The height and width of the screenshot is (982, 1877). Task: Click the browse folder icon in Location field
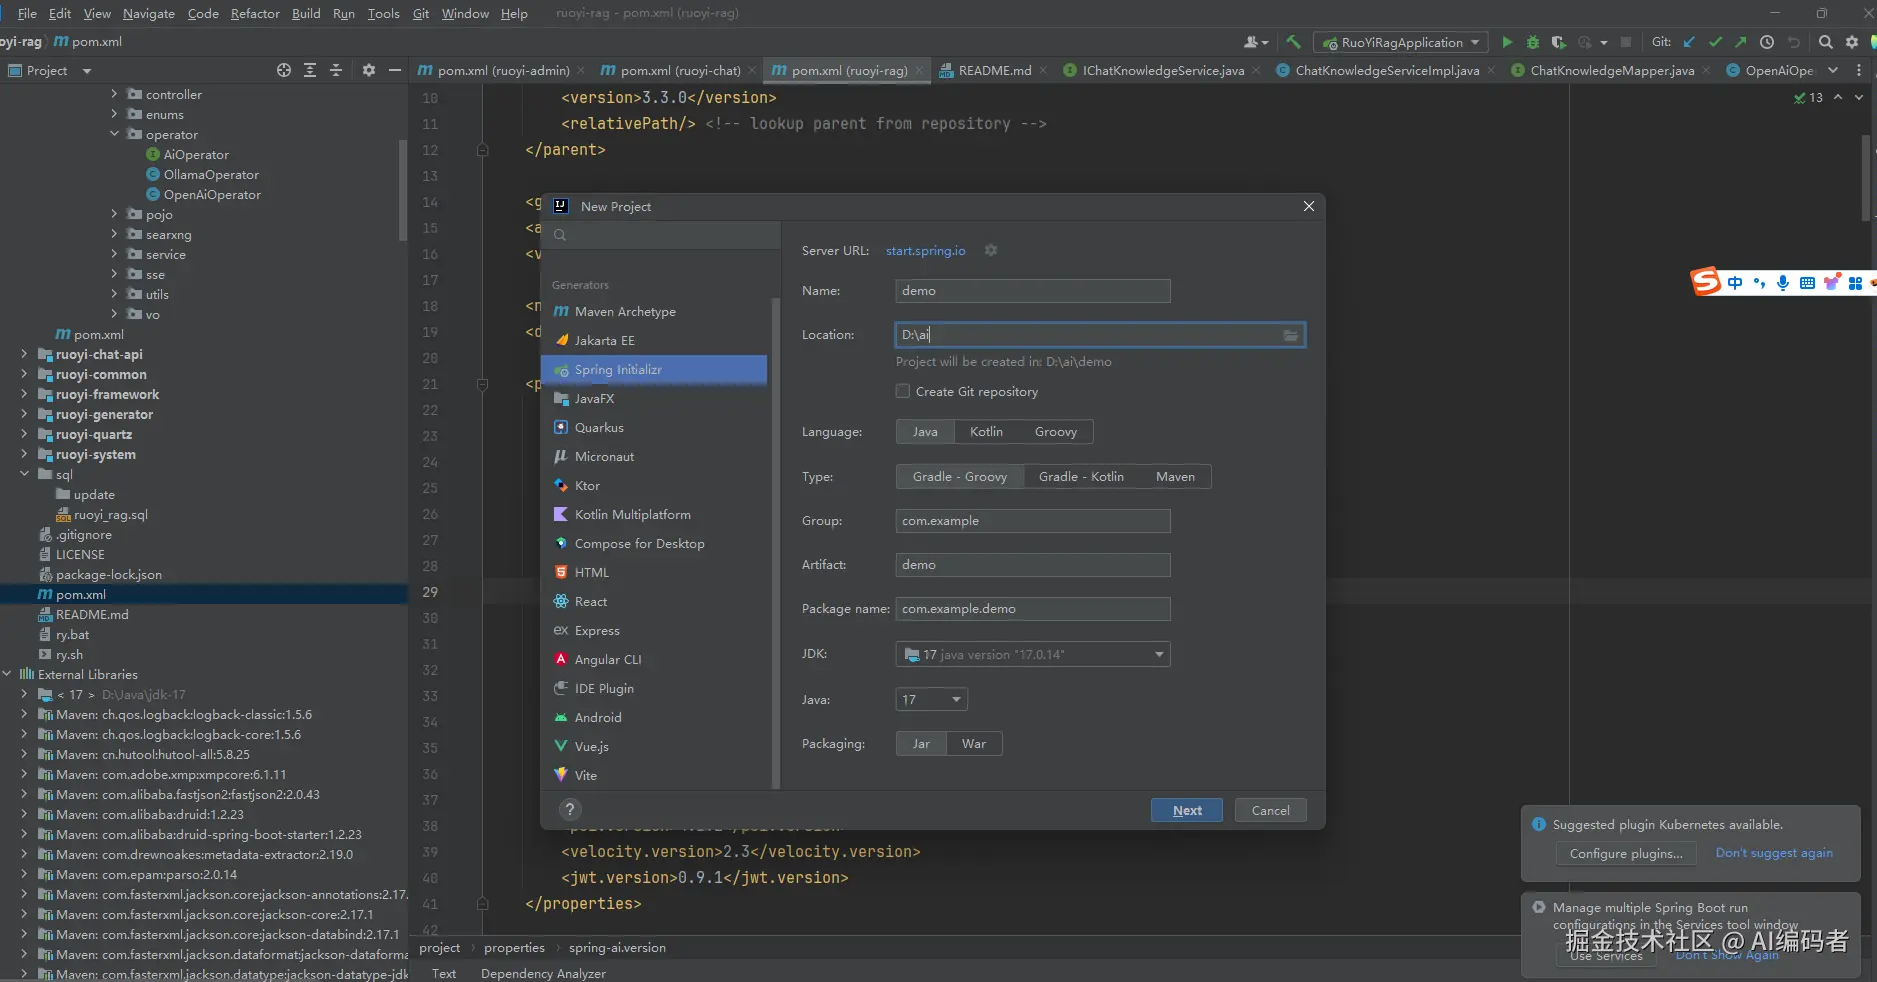click(x=1291, y=336)
